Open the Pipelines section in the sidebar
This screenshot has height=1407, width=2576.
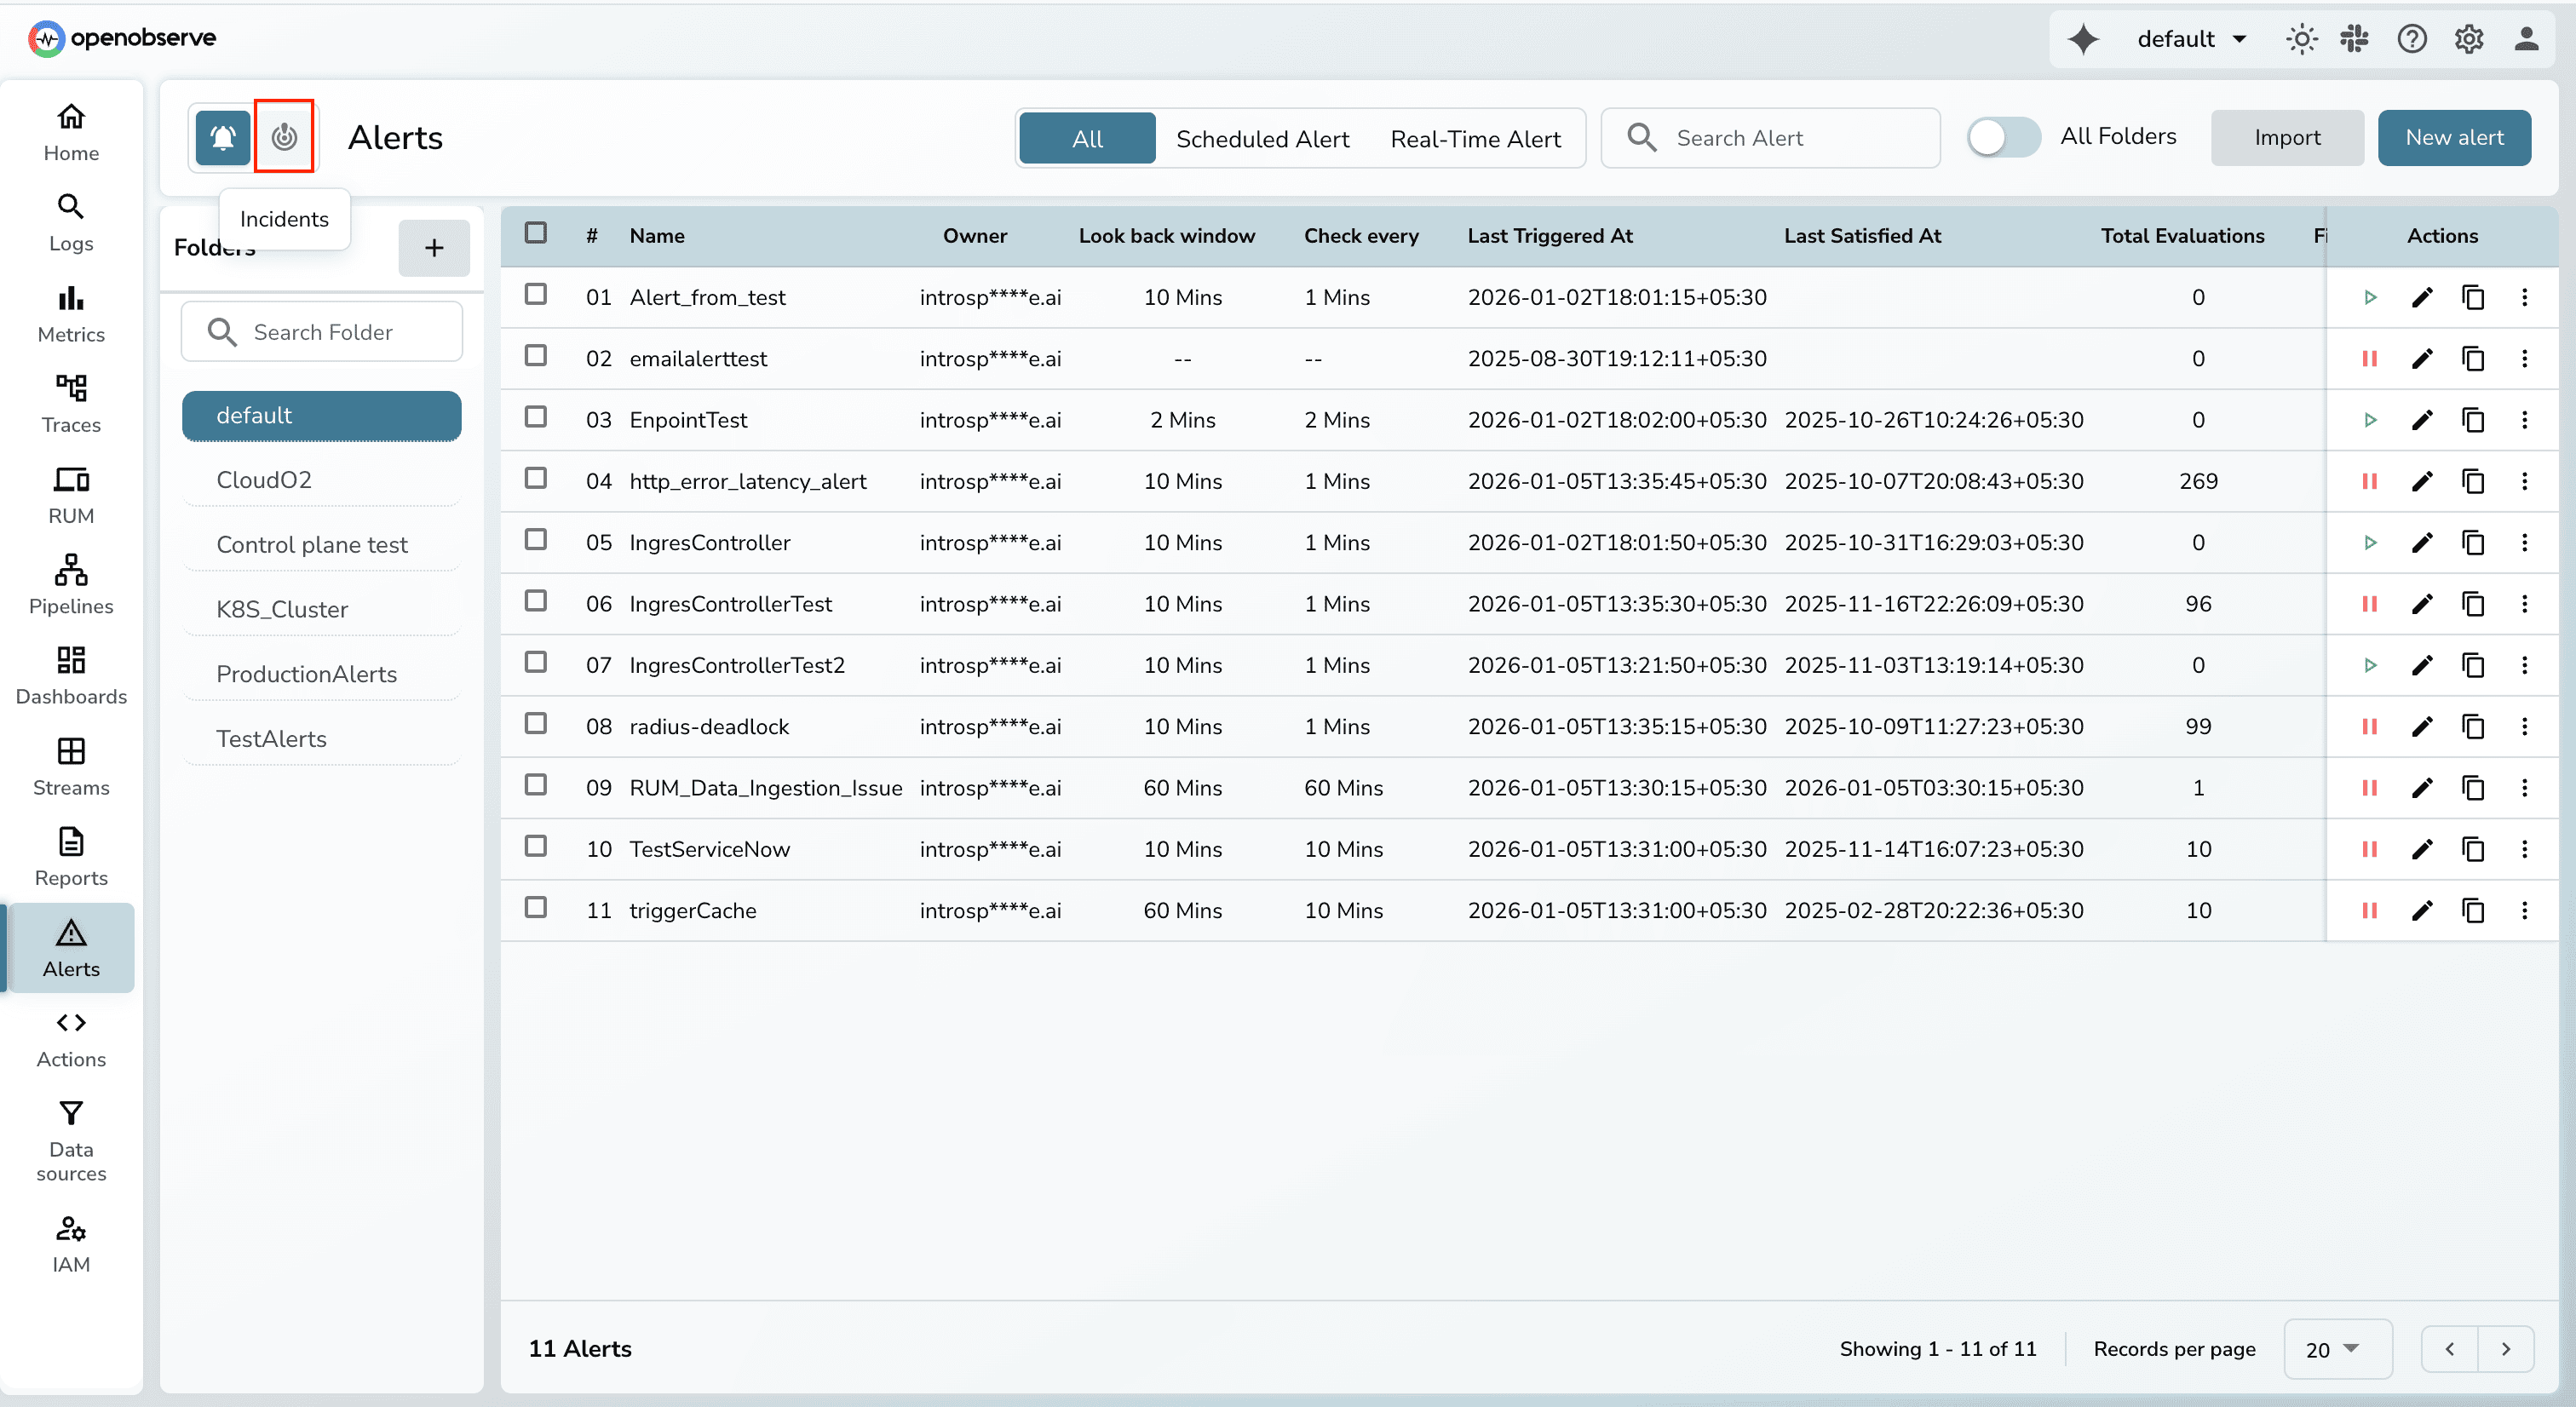pos(70,584)
